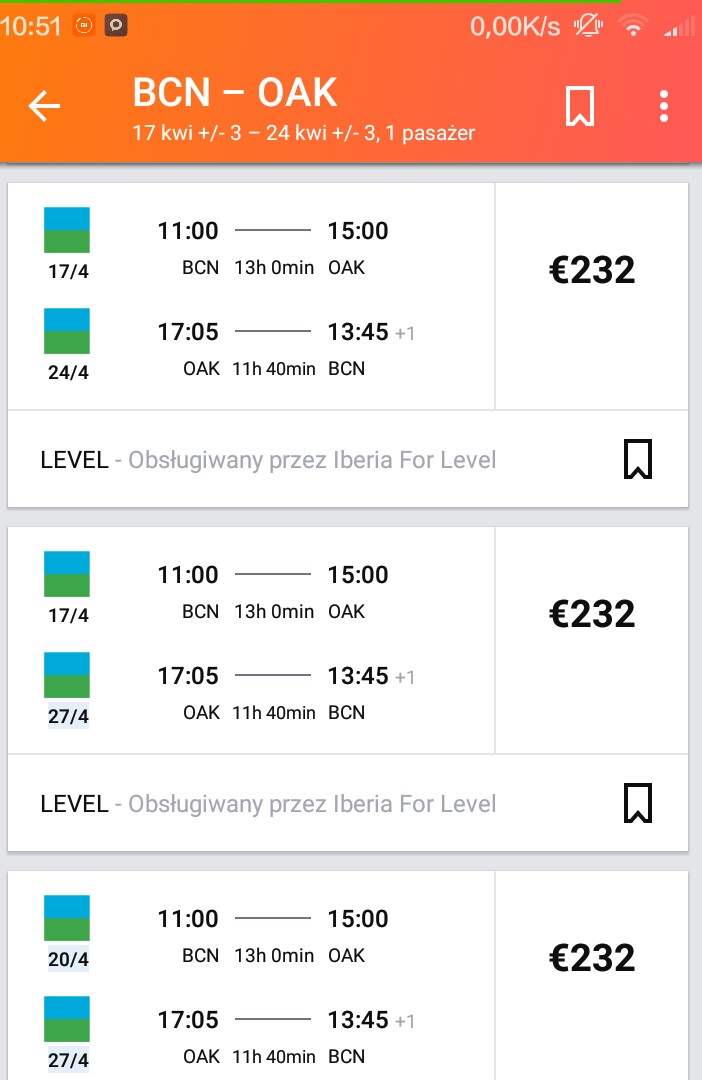This screenshot has height=1080, width=702.
Task: Bookmark the first LEVEL flight (17/4–24/4)
Action: coord(638,459)
